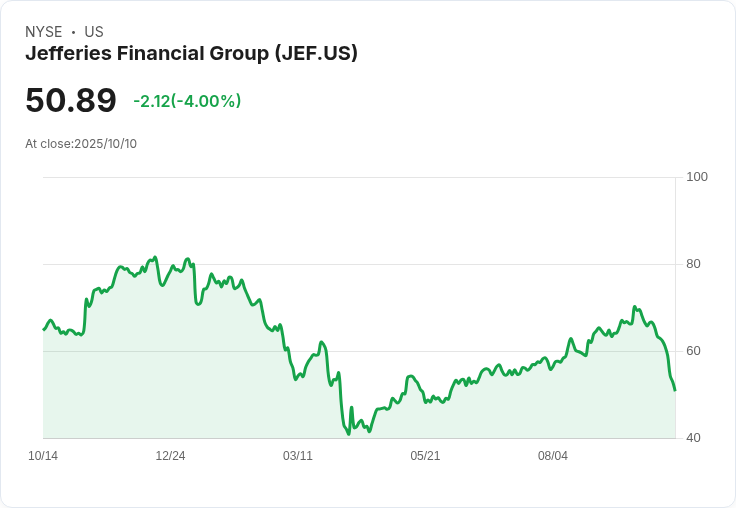
Task: Select the 10/14 date on x-axis
Action: (43, 456)
